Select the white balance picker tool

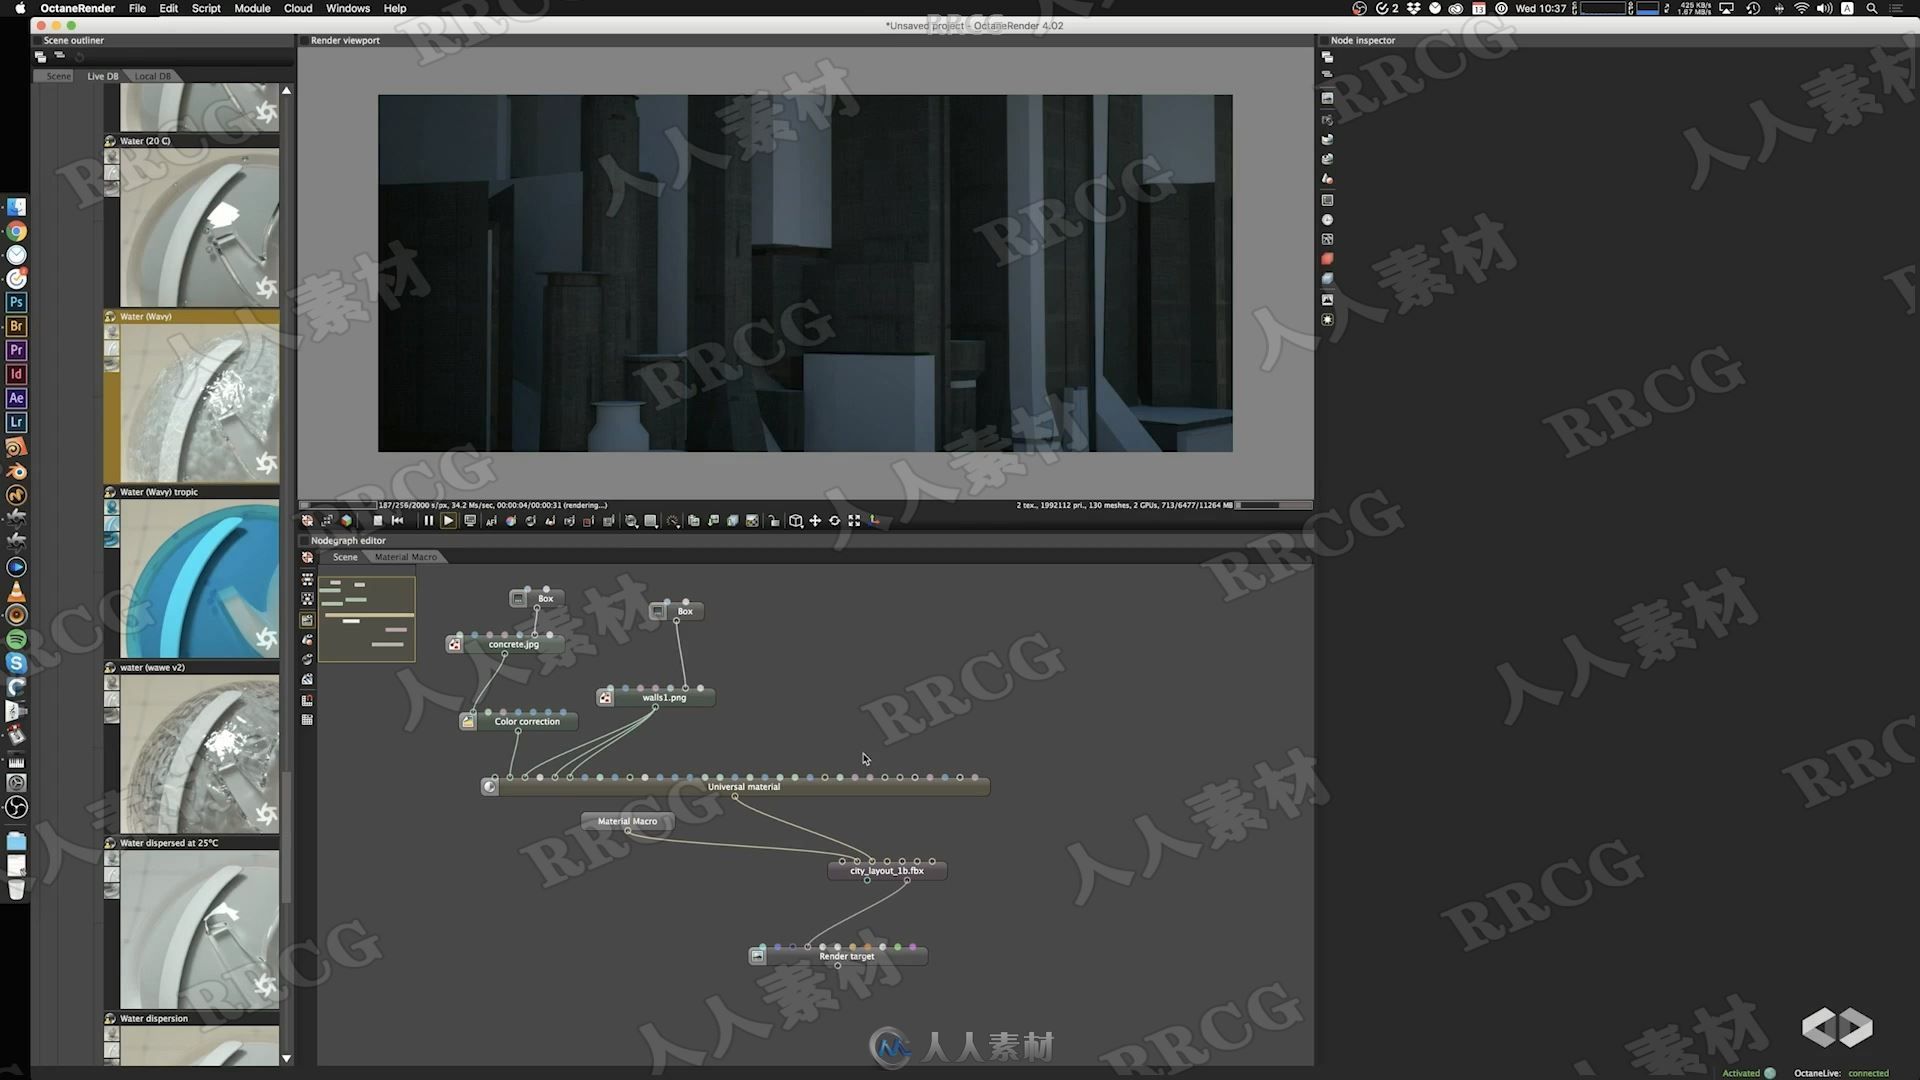(x=511, y=520)
